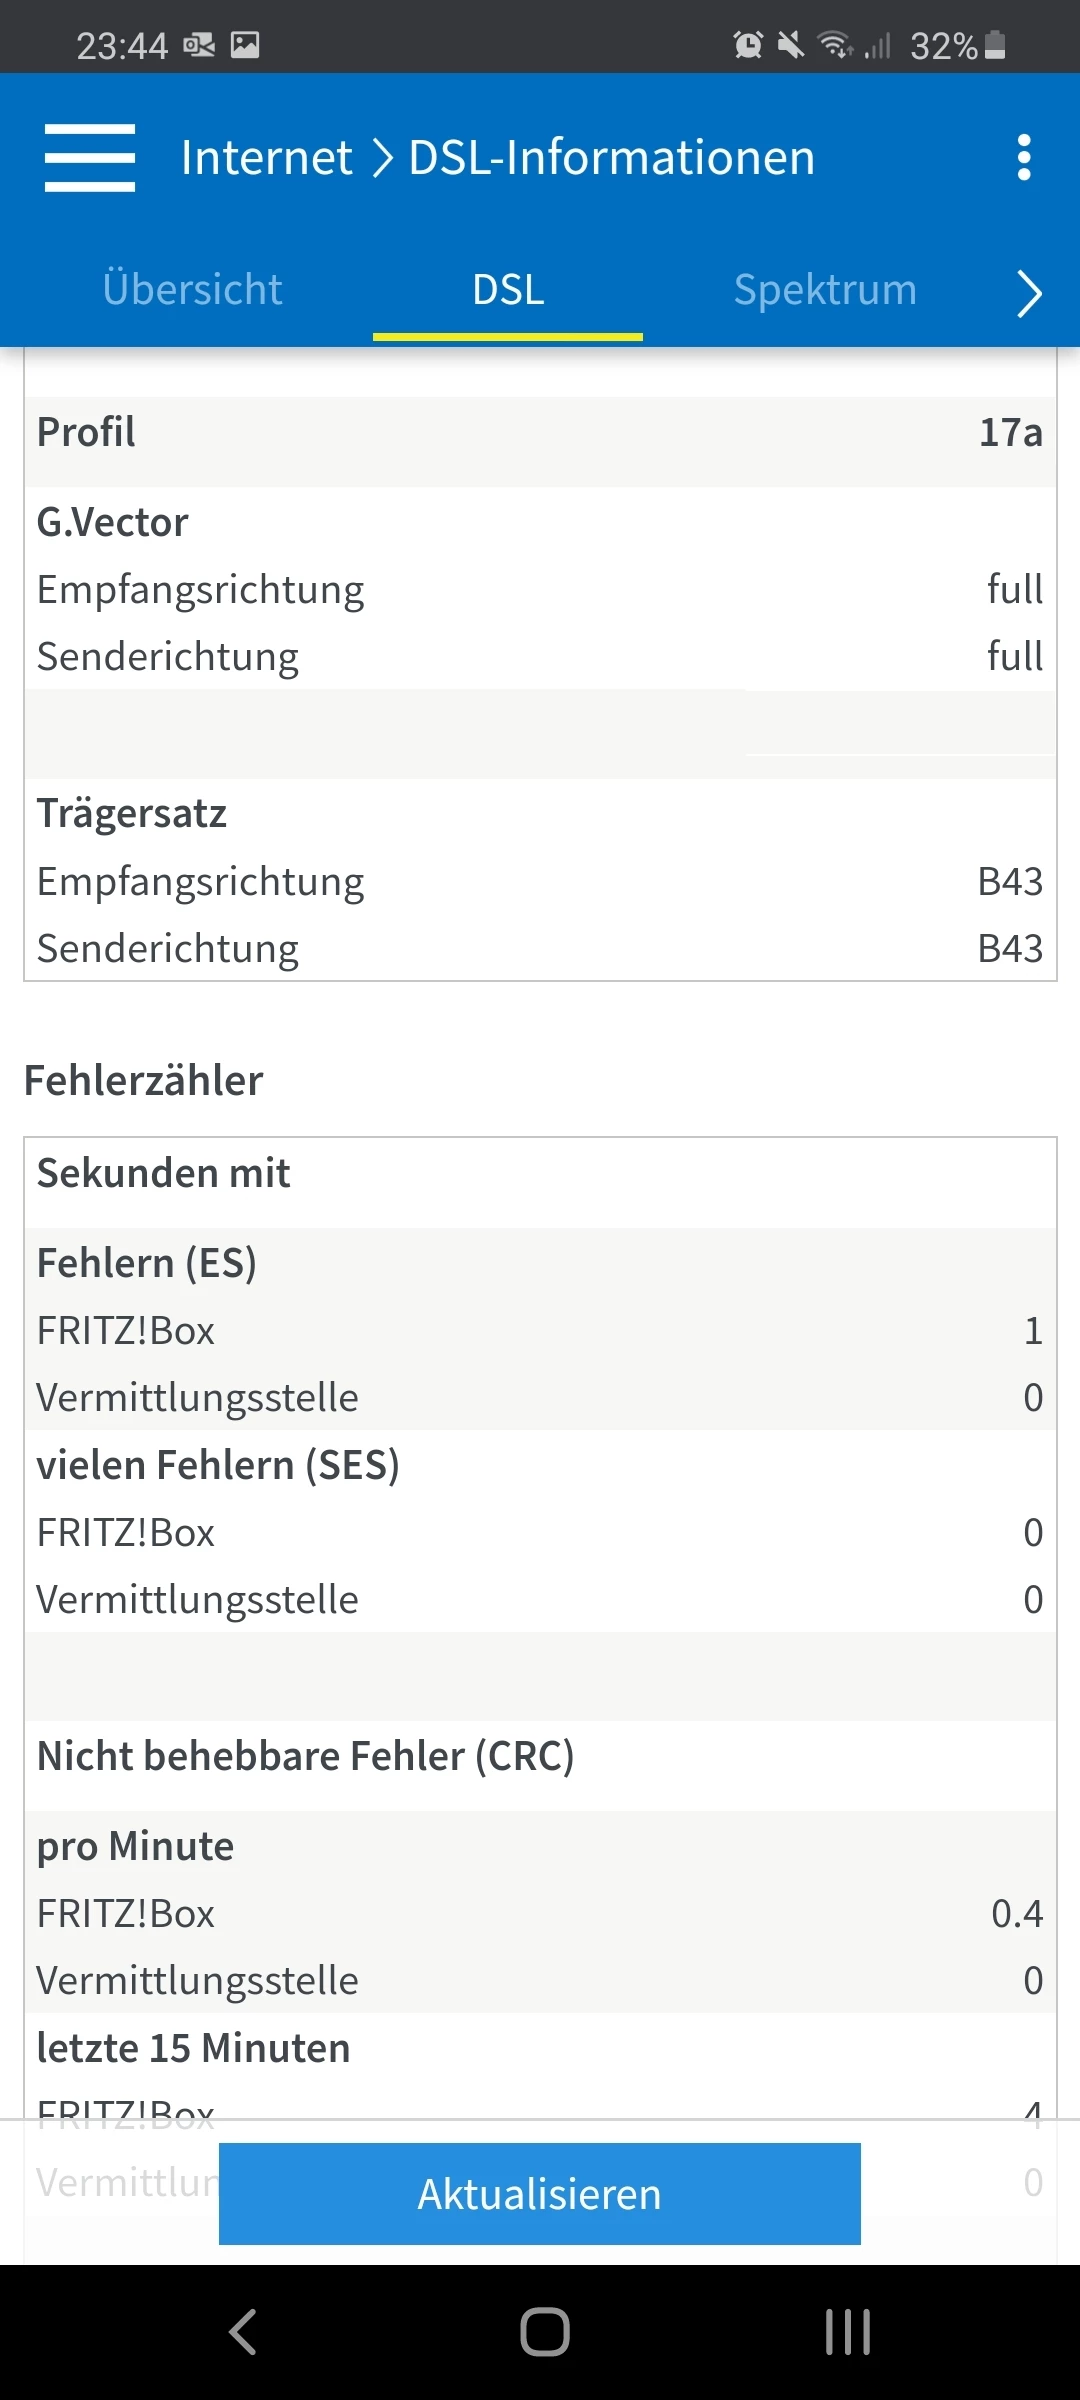Open the hamburger navigation menu
The width and height of the screenshot is (1080, 2400).
pos(90,158)
